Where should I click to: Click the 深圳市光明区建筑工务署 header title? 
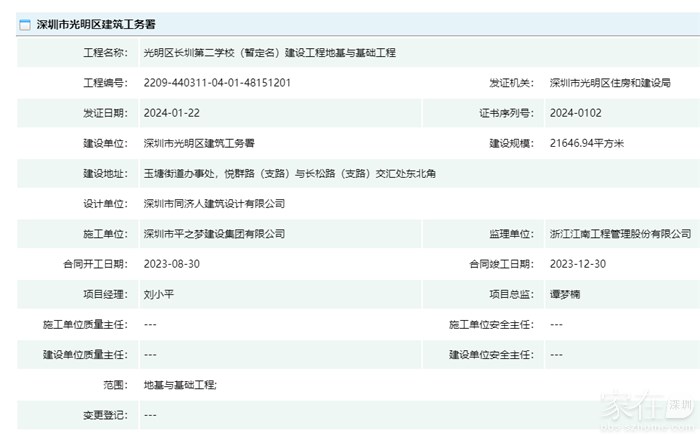tap(95, 24)
